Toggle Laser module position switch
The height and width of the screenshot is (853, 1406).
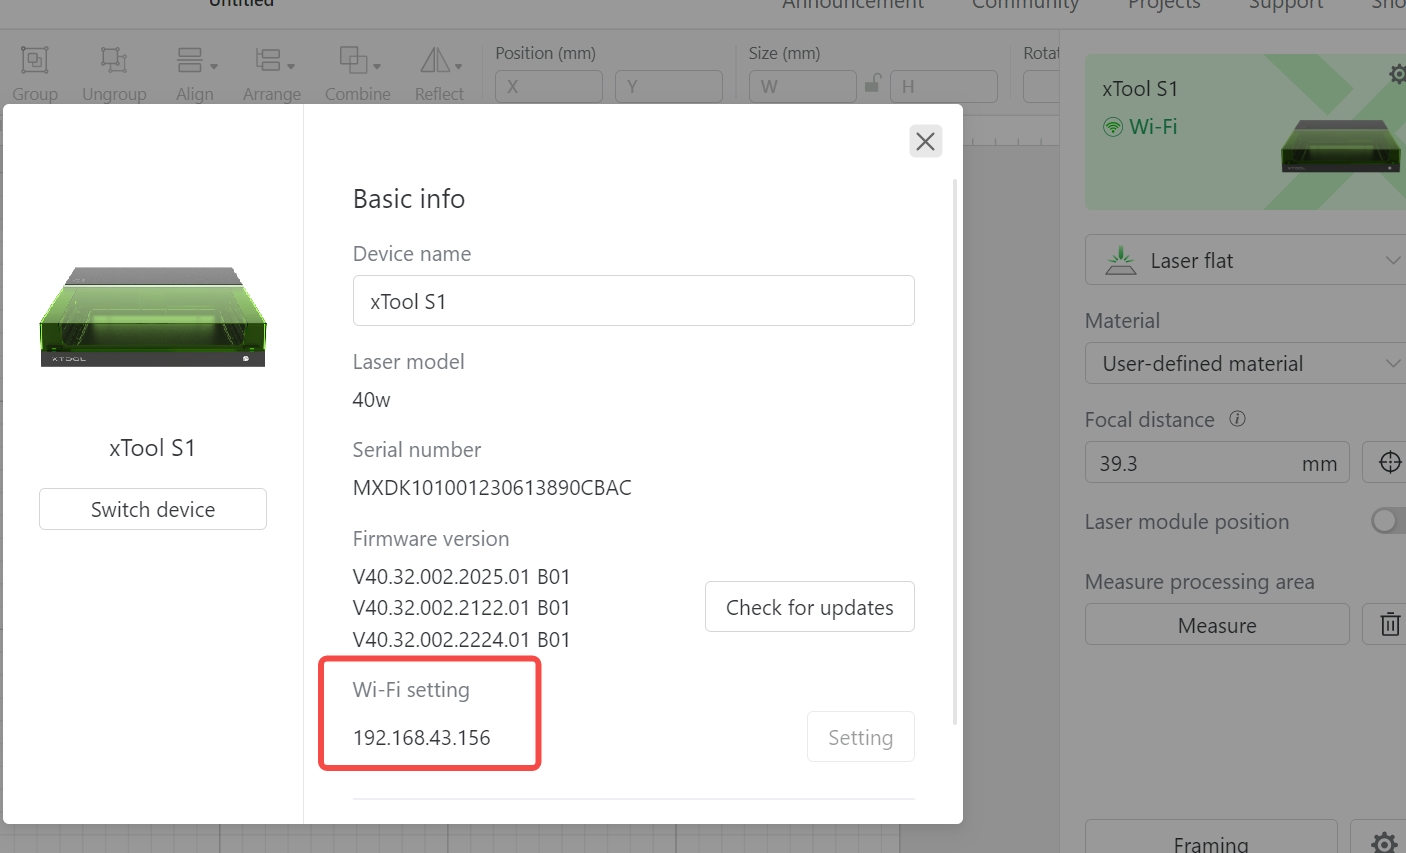1388,521
